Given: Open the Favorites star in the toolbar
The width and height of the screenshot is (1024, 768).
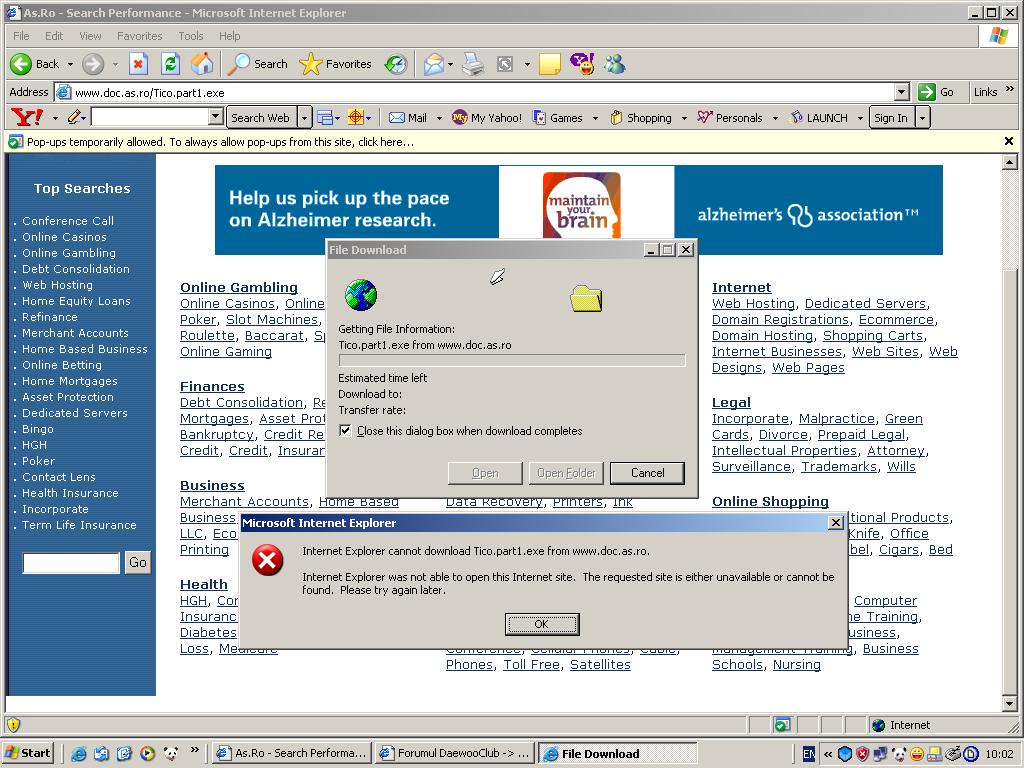Looking at the screenshot, I should click(x=336, y=63).
